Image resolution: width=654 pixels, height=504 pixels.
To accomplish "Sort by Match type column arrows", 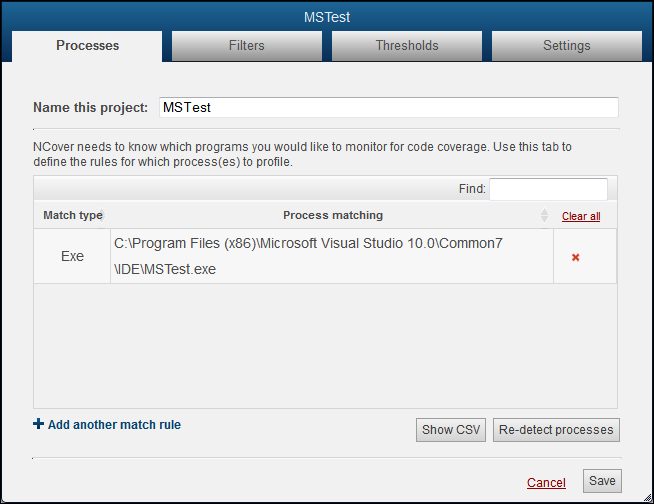I will (102, 215).
